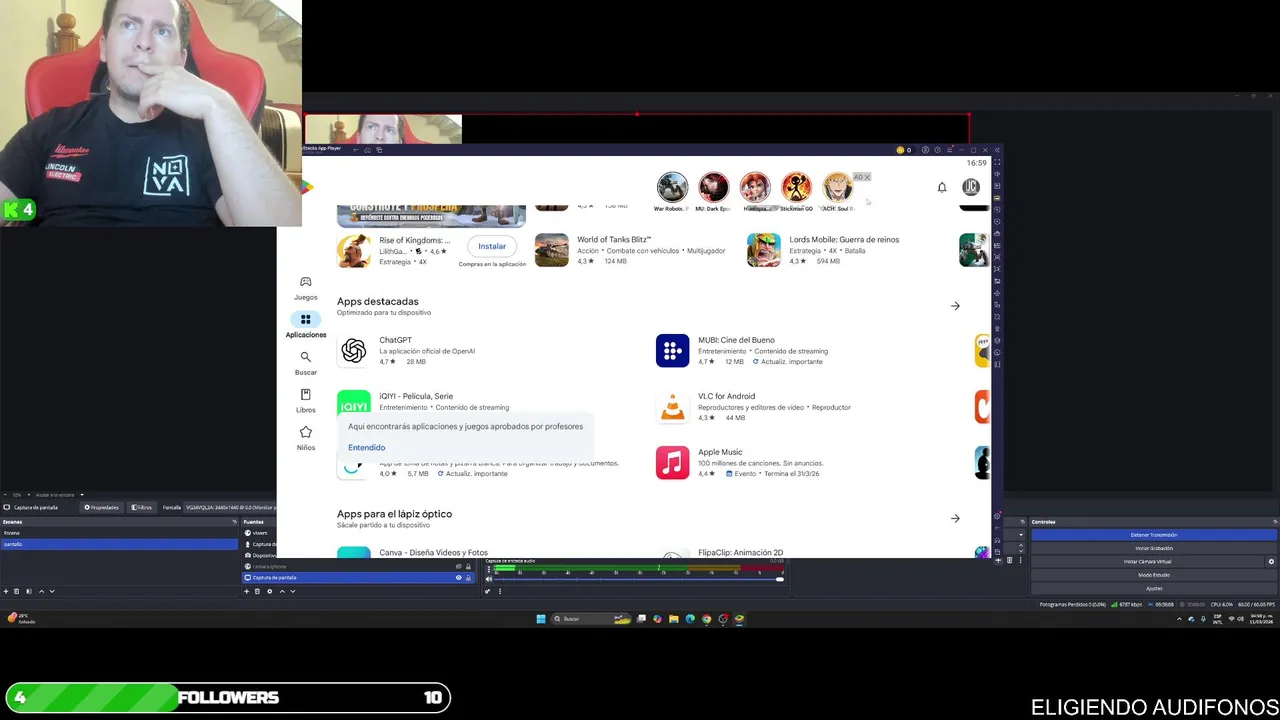Move scene down with arrow
Viewport: 1280px width, 720px height.
[52, 591]
